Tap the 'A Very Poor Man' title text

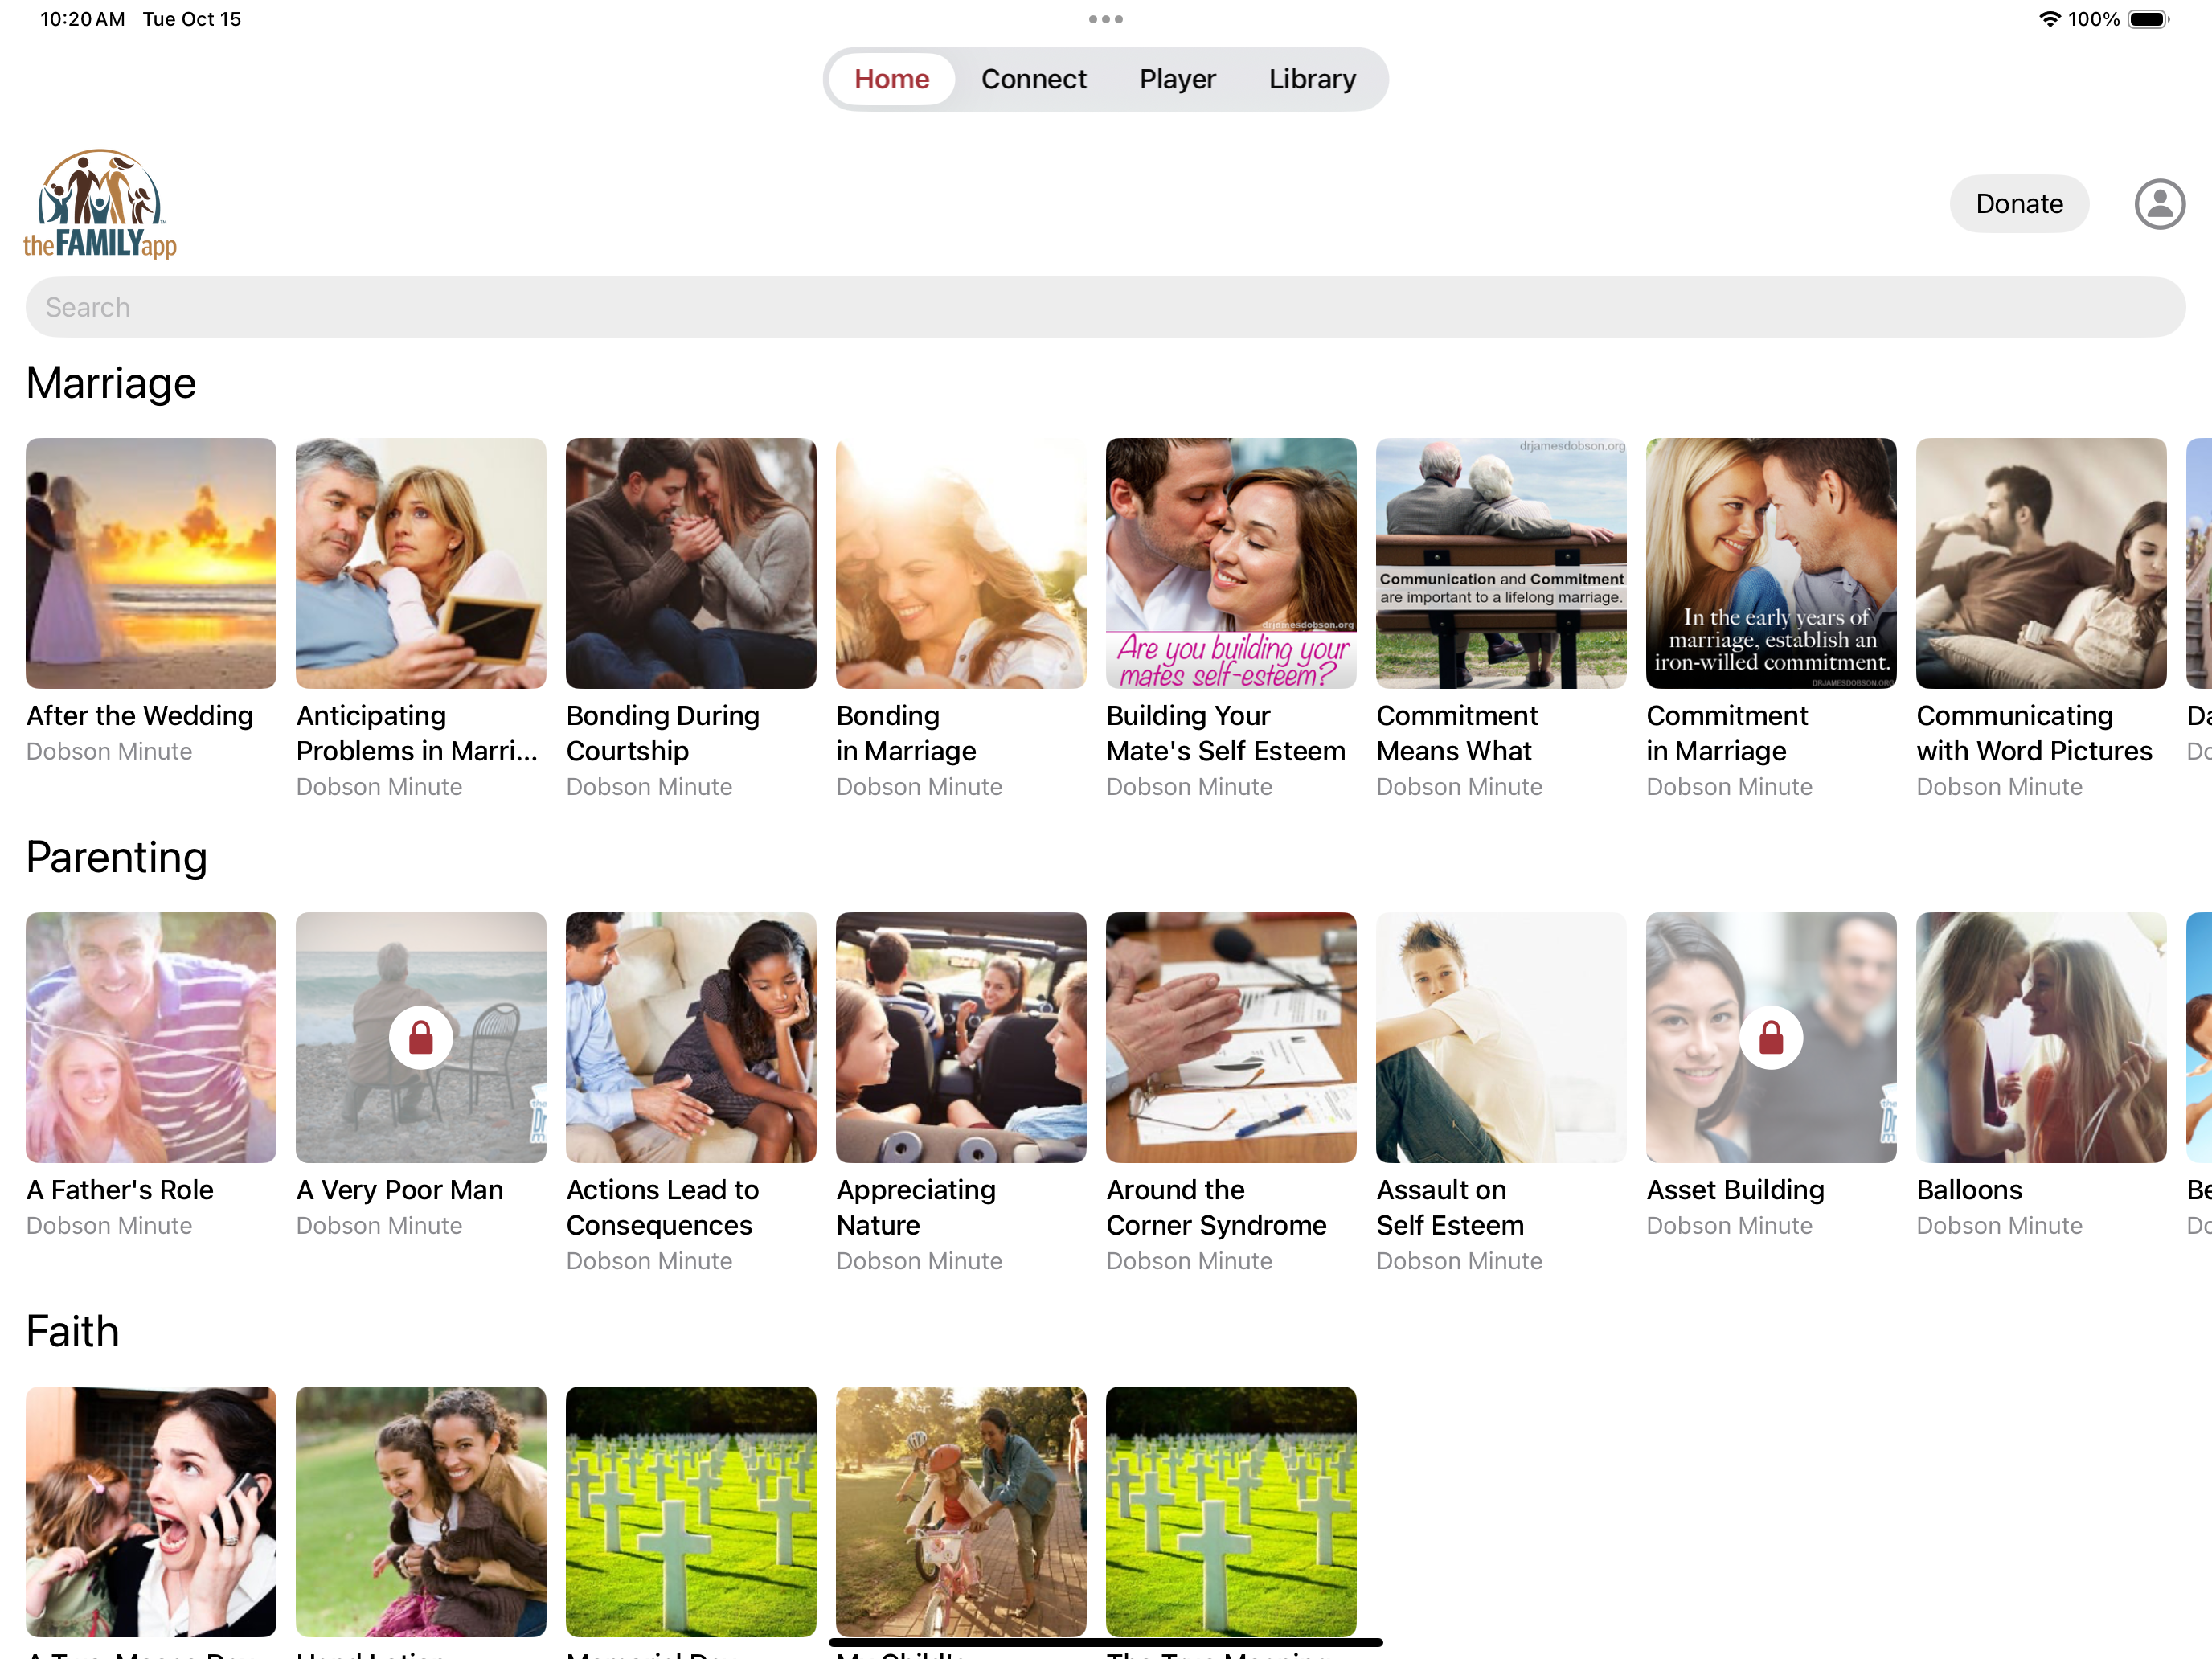(400, 1190)
